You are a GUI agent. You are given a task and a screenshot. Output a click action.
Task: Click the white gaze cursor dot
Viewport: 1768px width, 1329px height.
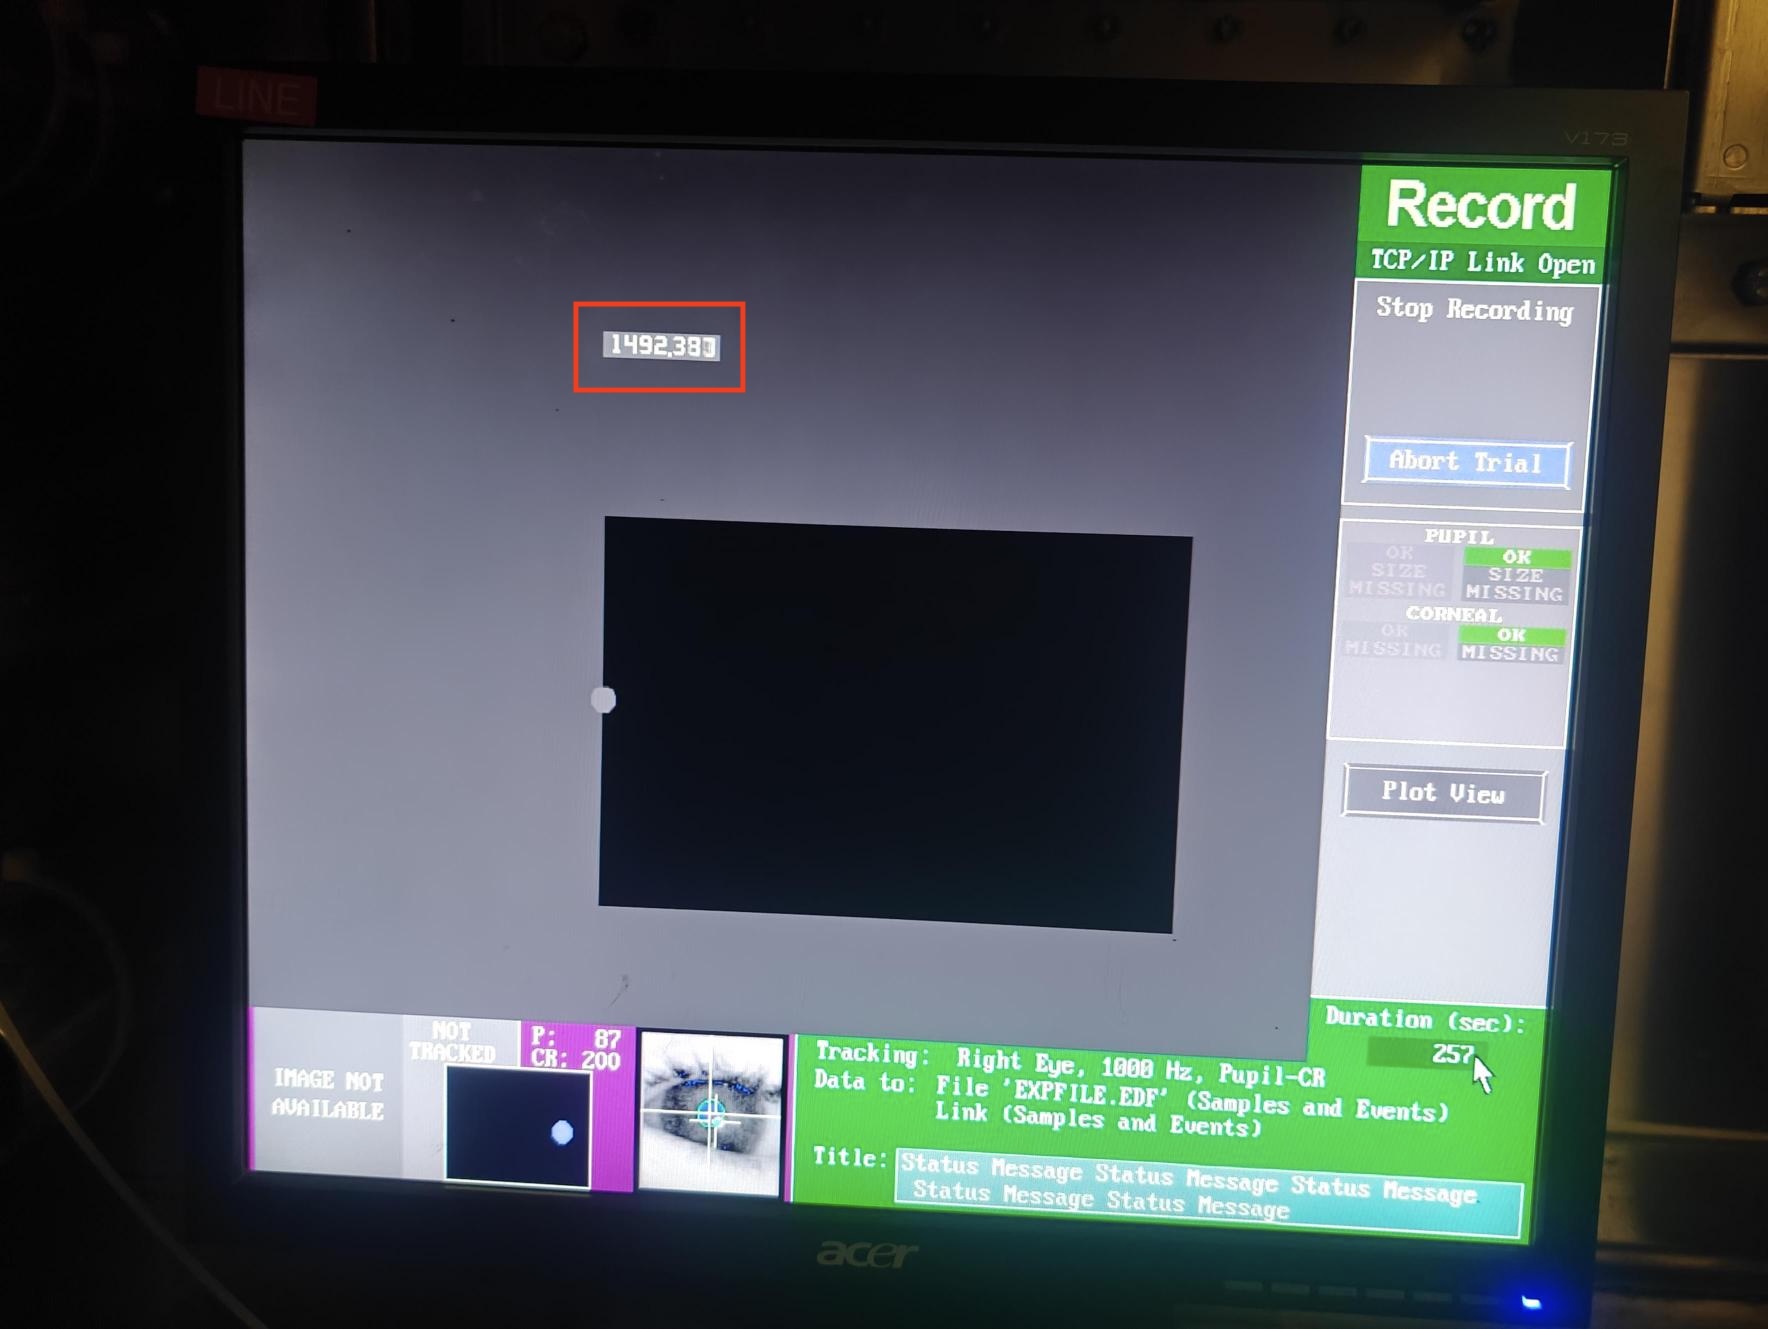604,701
